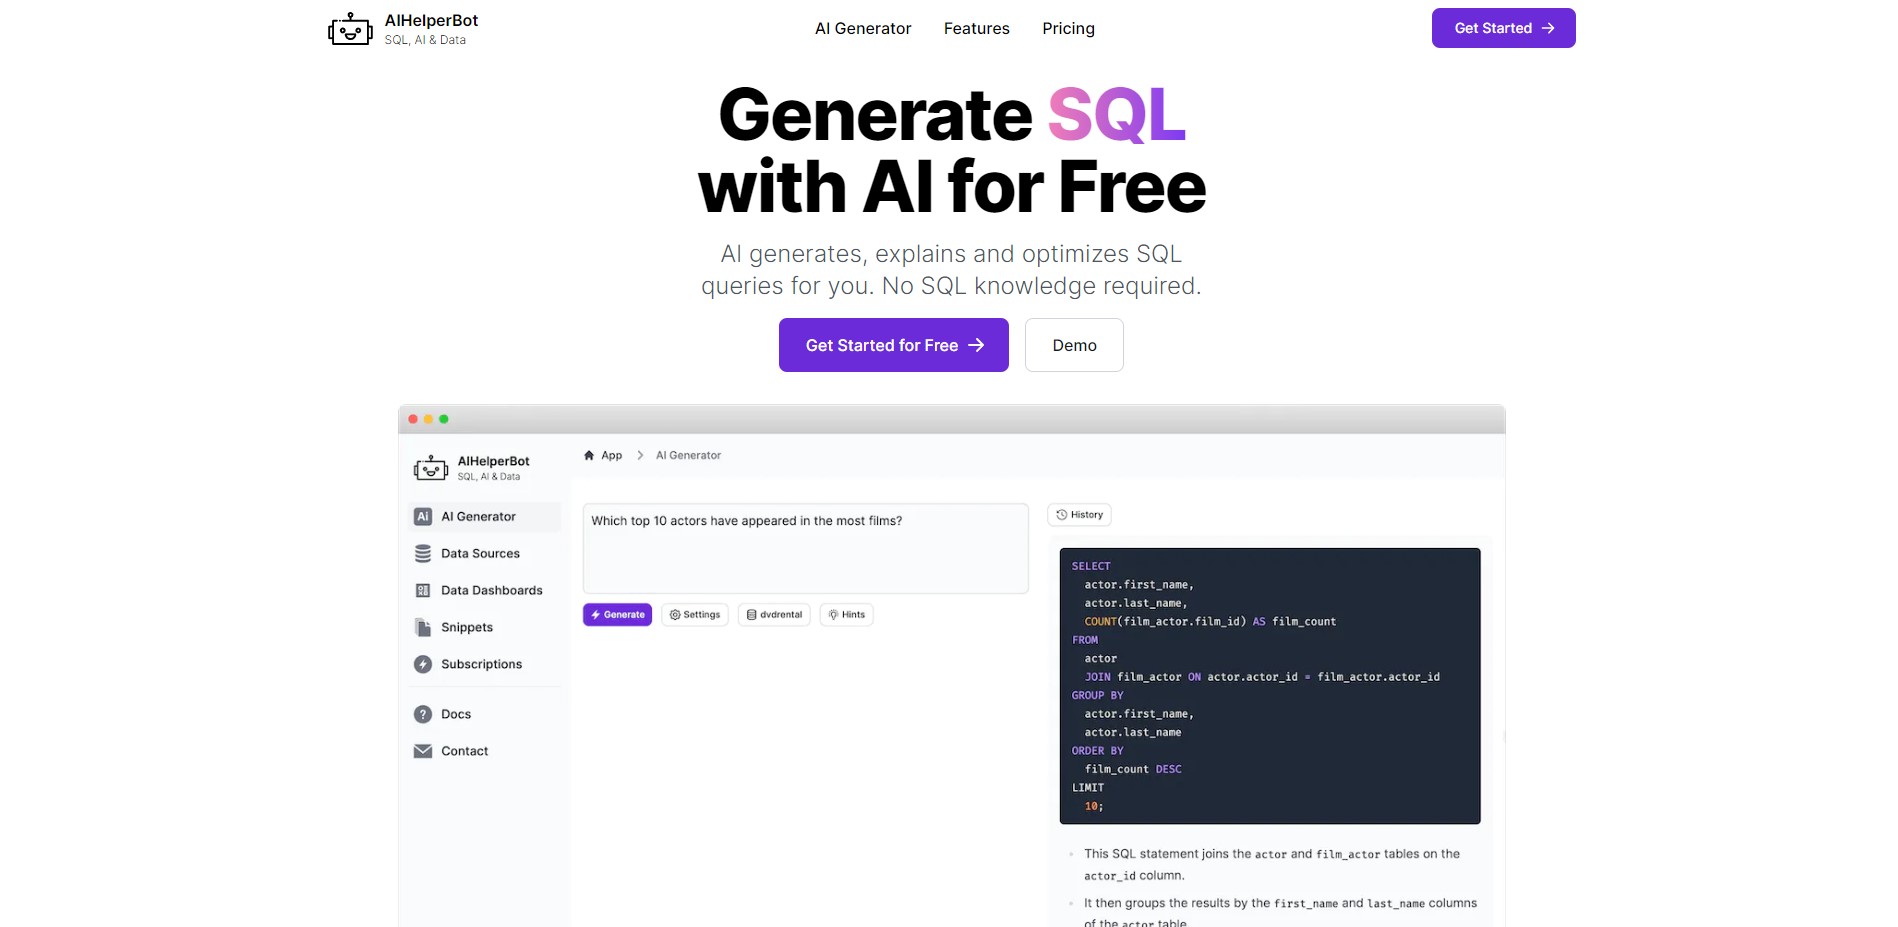Screen dimensions: 1898x927
Task: Click the lightning icon on Generate button
Action: click(x=596, y=615)
